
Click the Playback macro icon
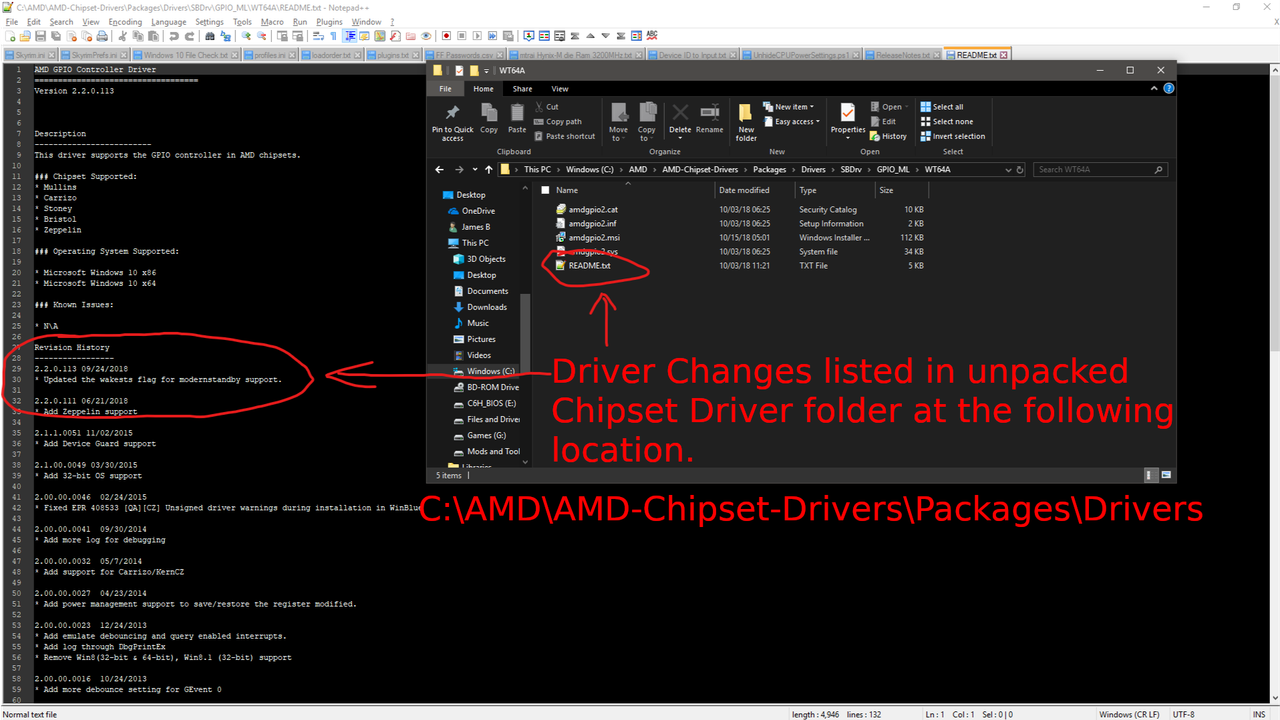point(477,36)
